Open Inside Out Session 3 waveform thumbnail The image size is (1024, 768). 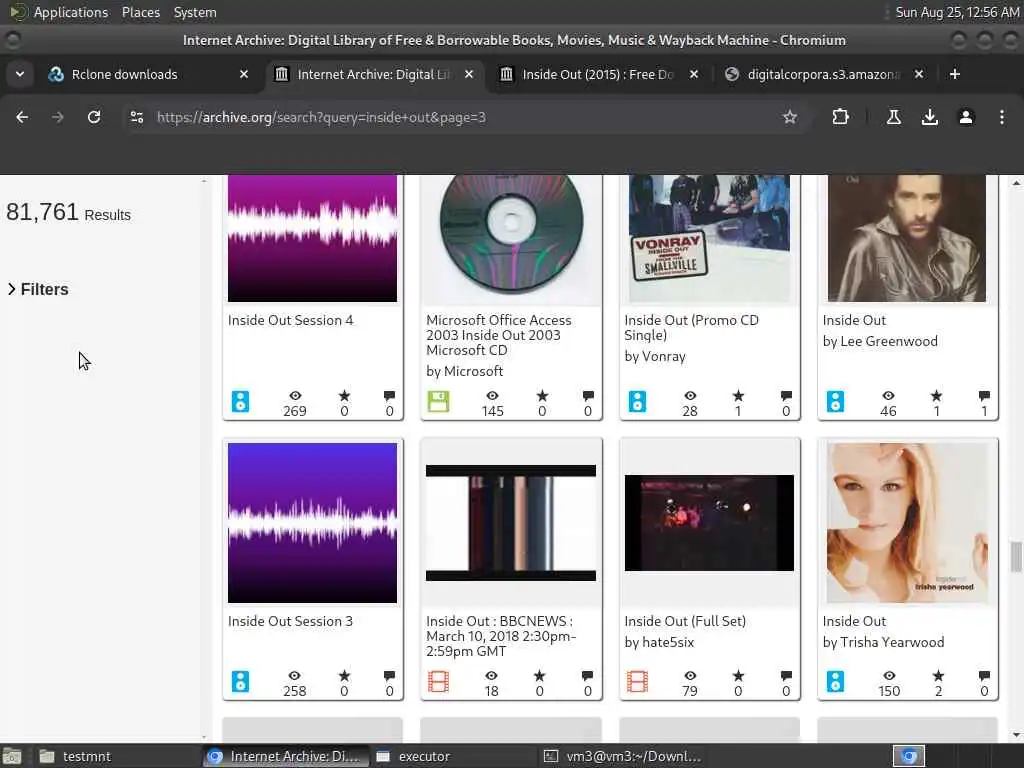point(312,522)
